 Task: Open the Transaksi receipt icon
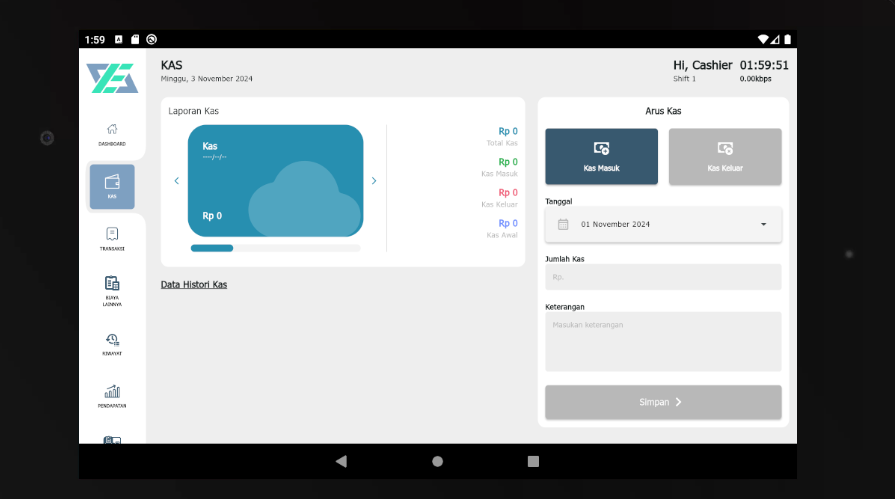pos(112,238)
